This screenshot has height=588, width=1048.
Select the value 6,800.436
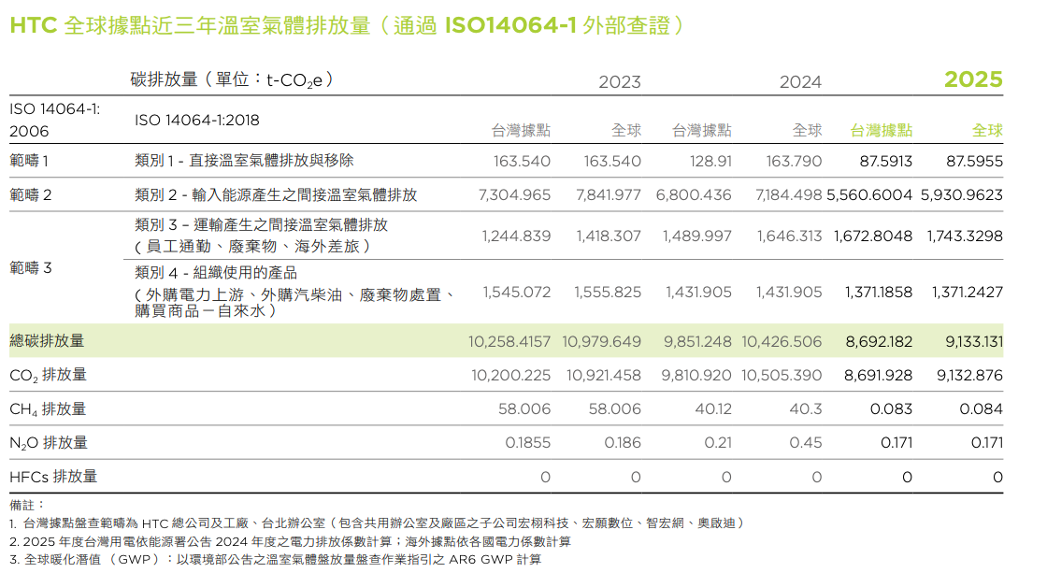[x=694, y=195]
